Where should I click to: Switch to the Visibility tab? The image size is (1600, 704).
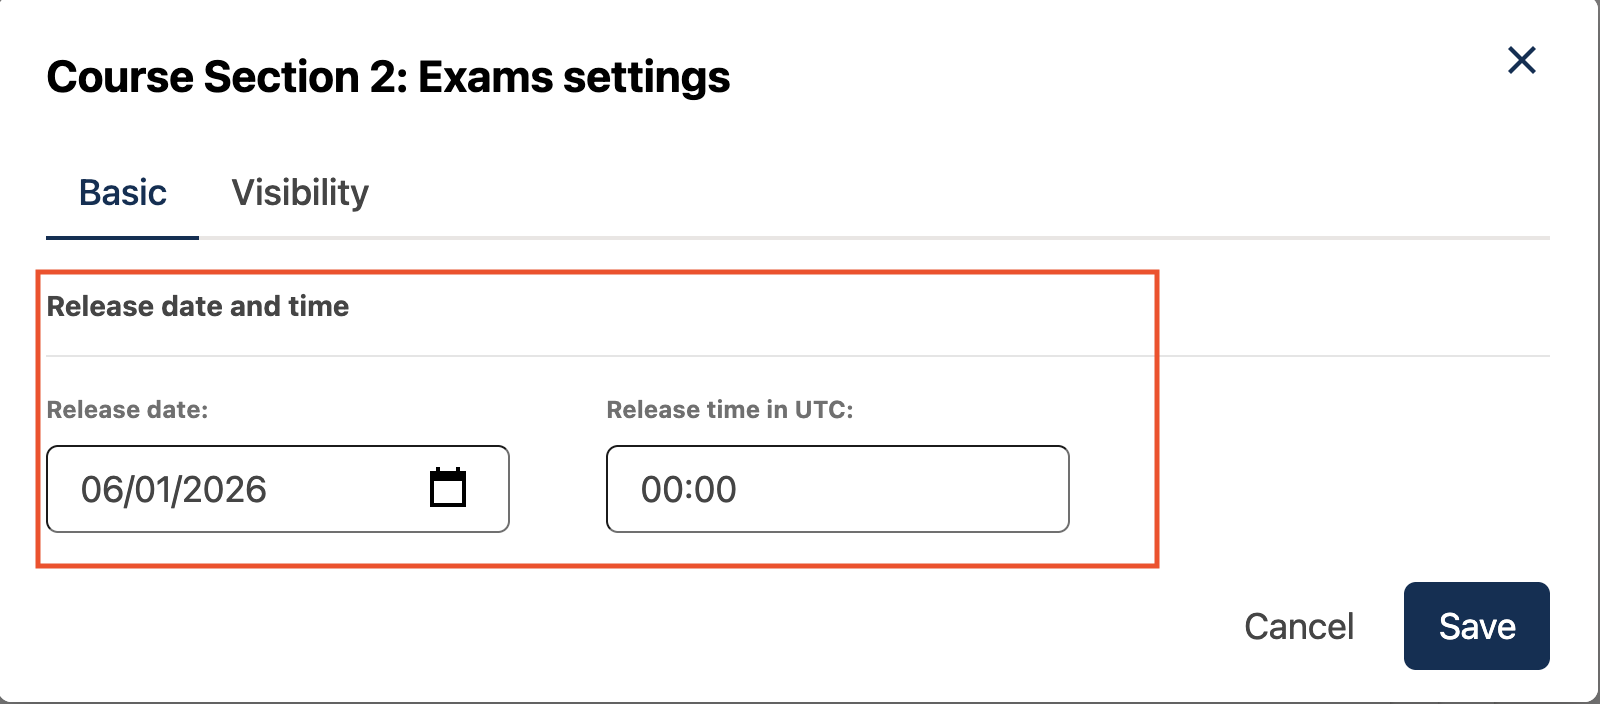tap(300, 193)
